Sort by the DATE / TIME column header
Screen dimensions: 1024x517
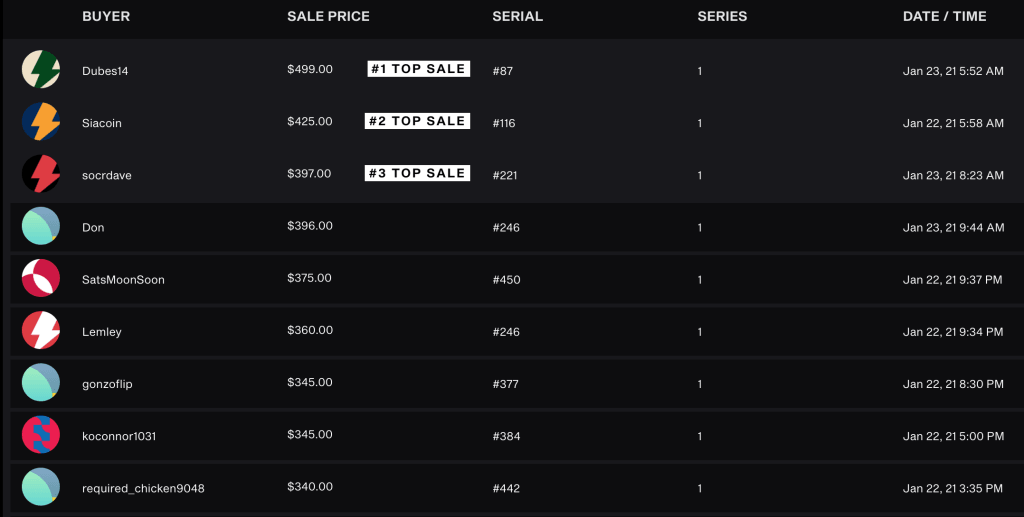(x=944, y=17)
